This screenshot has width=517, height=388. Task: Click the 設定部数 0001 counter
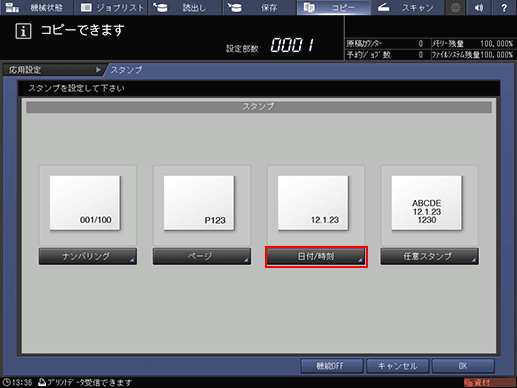coord(270,46)
